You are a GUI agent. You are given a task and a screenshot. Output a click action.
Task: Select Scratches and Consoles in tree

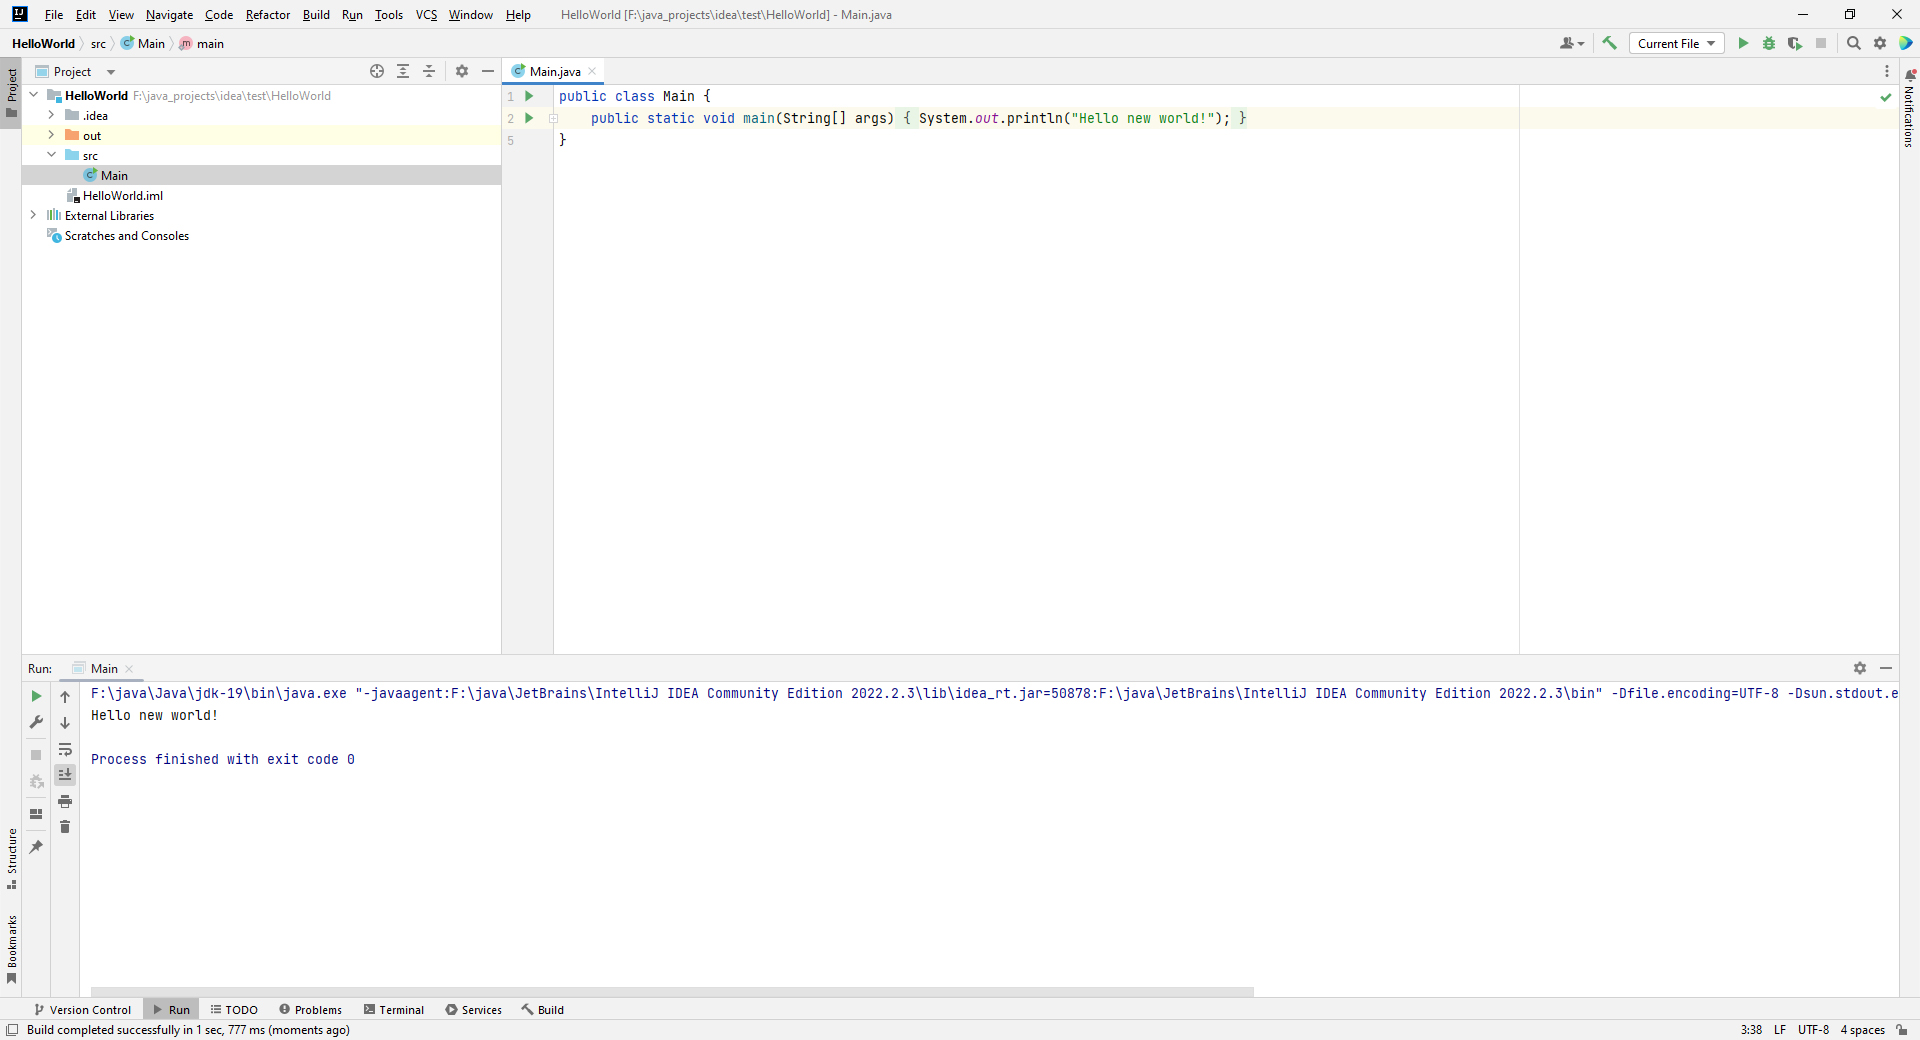pyautogui.click(x=127, y=236)
